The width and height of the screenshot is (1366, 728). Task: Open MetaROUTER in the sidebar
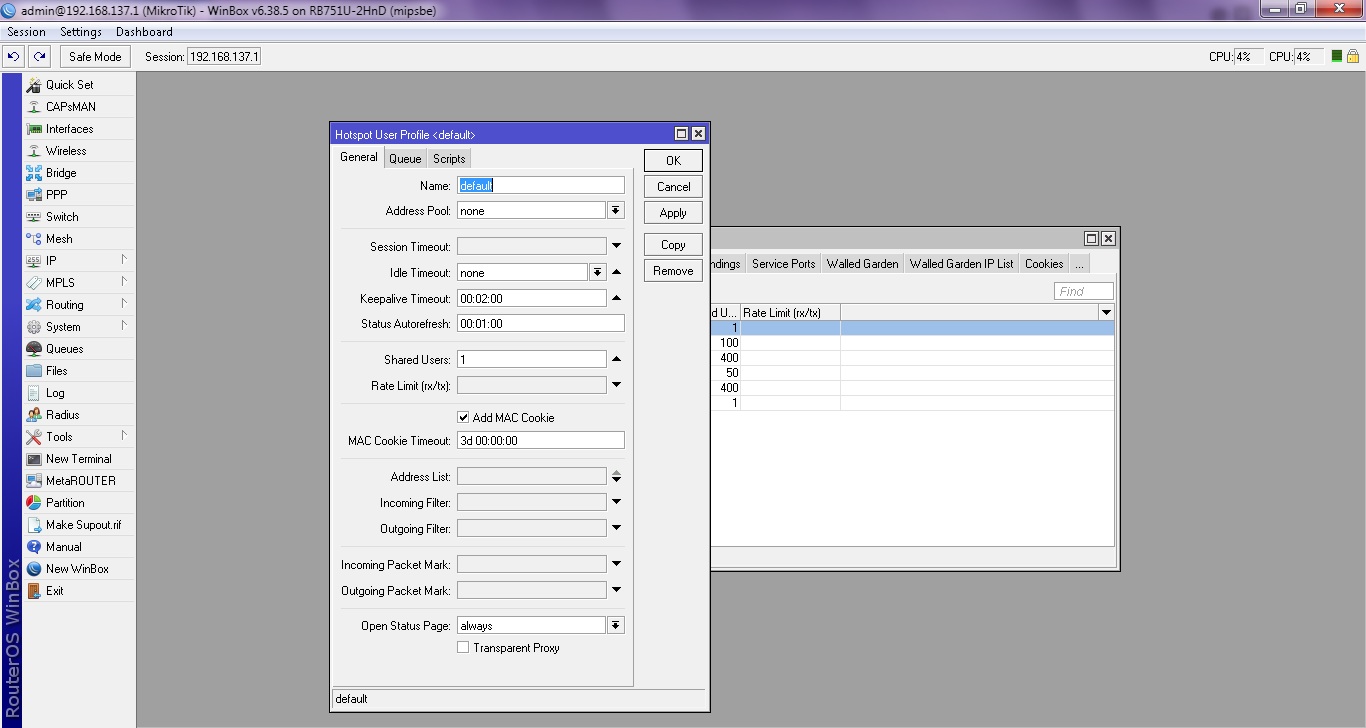point(78,481)
